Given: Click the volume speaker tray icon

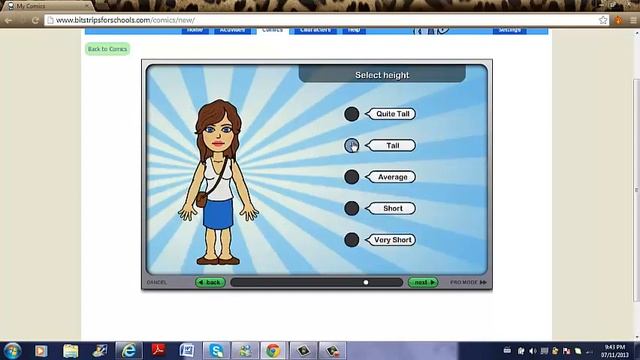Looking at the screenshot, I should [x=533, y=351].
